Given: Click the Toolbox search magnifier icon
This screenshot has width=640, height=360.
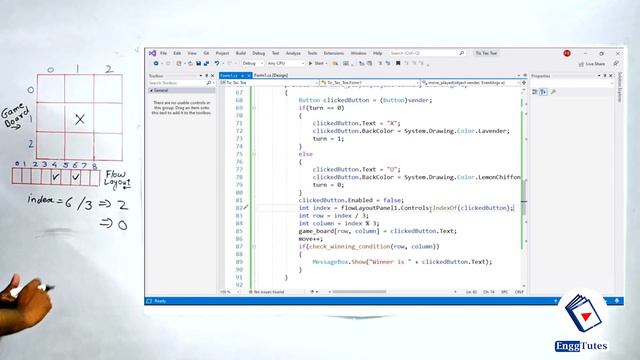Looking at the screenshot, I should tap(209, 83).
